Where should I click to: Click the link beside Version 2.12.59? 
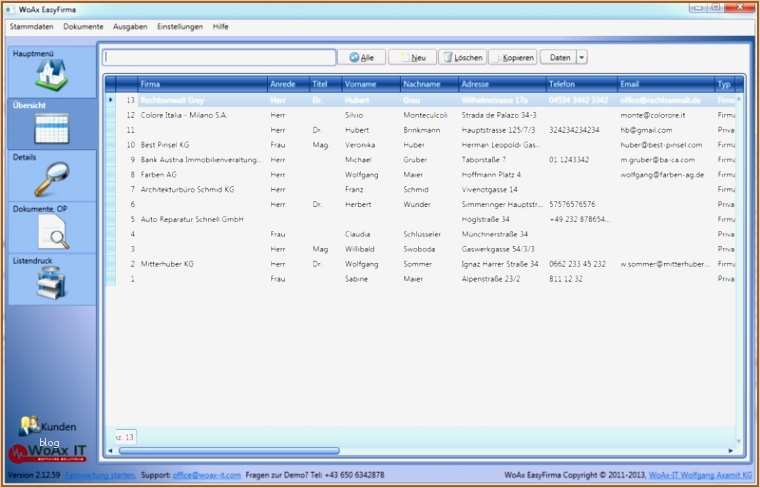pos(100,475)
